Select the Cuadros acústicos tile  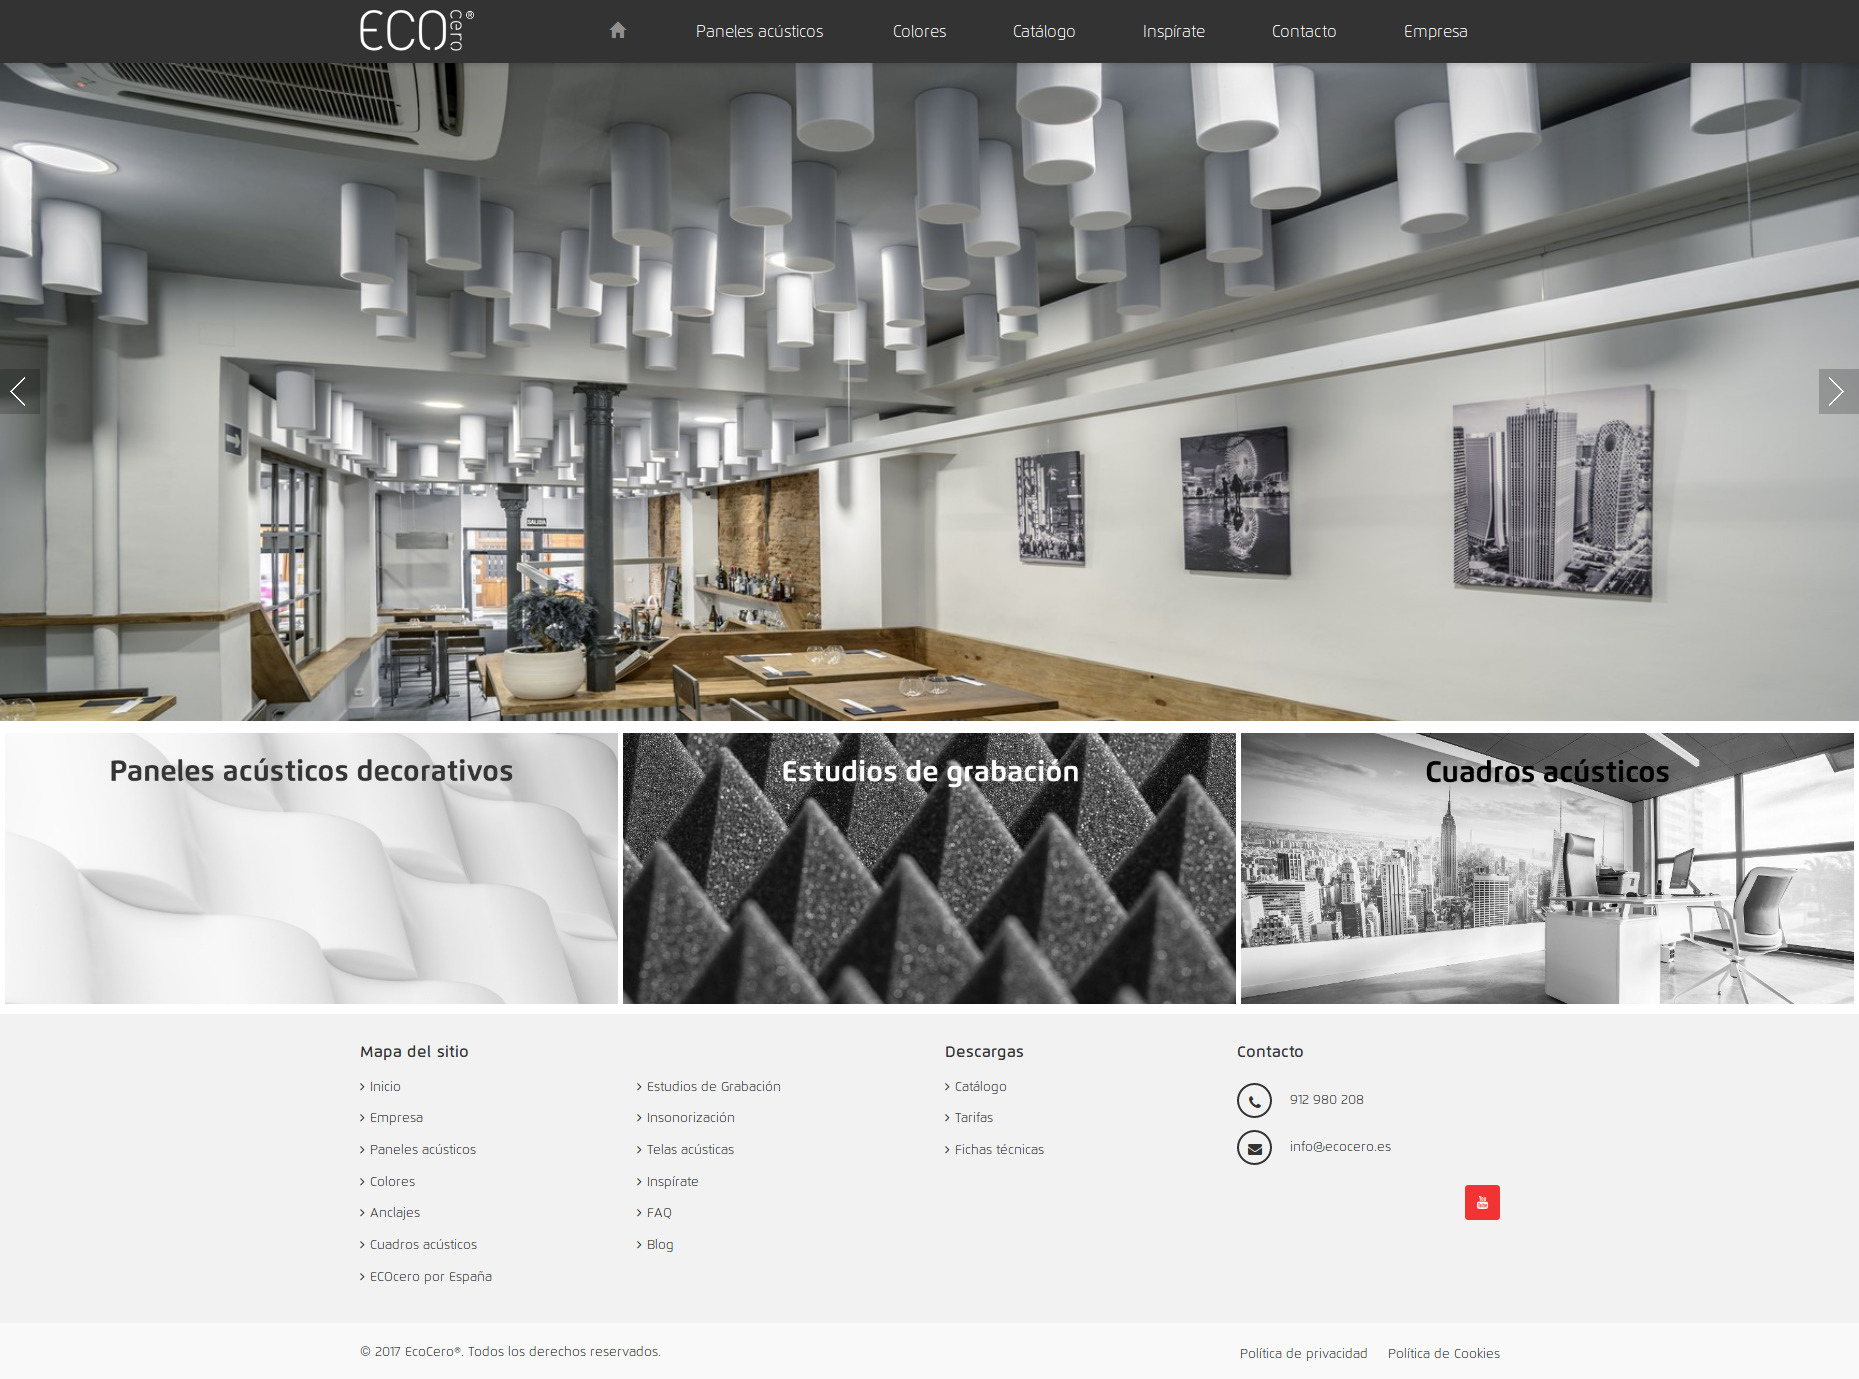[1546, 868]
